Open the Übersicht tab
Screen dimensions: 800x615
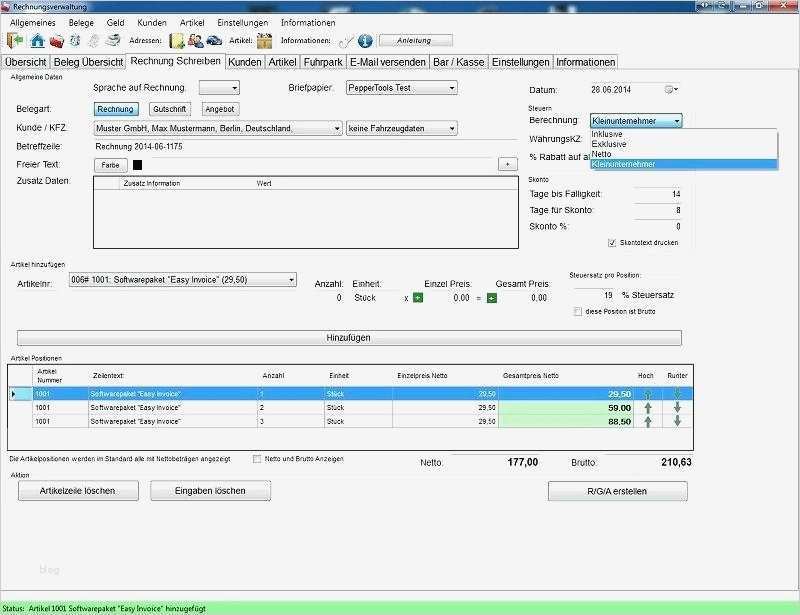coord(26,62)
